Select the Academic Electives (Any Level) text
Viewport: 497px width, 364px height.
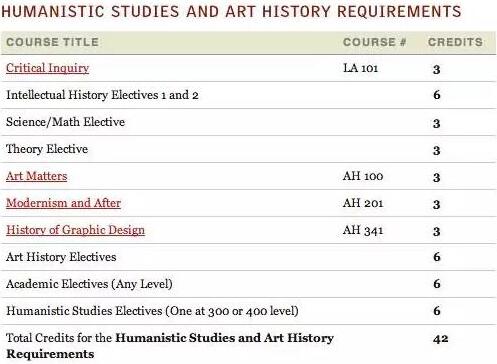coord(89,284)
